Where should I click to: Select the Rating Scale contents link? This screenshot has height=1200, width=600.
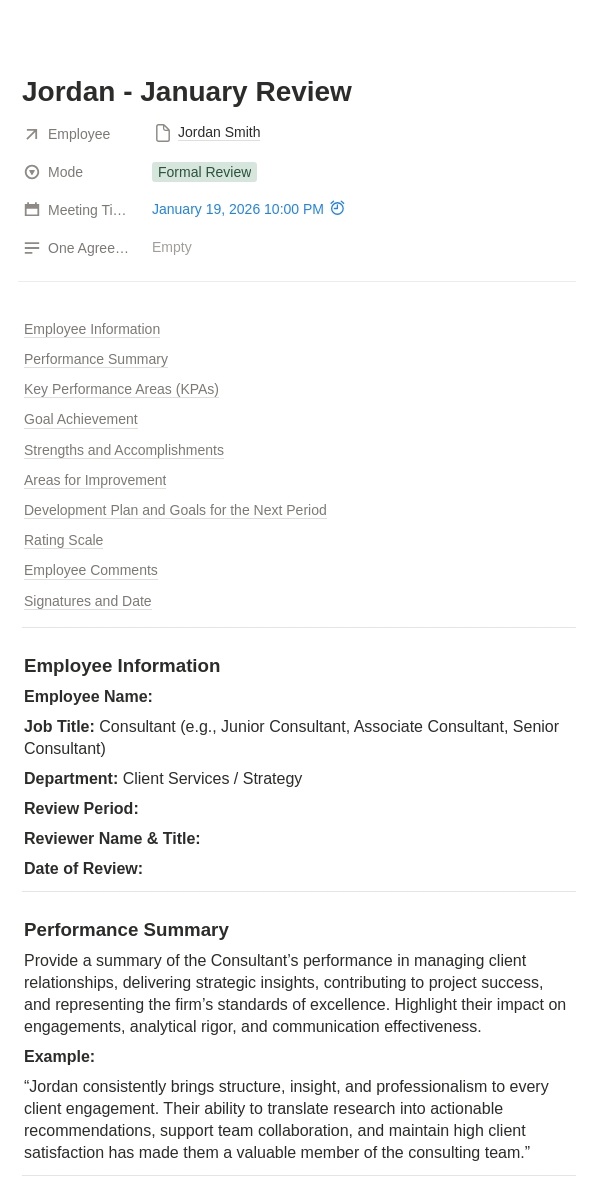[x=64, y=540]
